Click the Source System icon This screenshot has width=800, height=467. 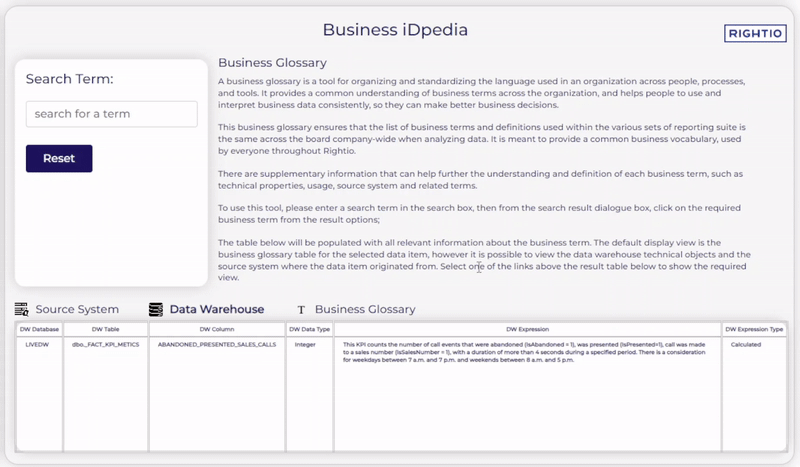coord(21,309)
